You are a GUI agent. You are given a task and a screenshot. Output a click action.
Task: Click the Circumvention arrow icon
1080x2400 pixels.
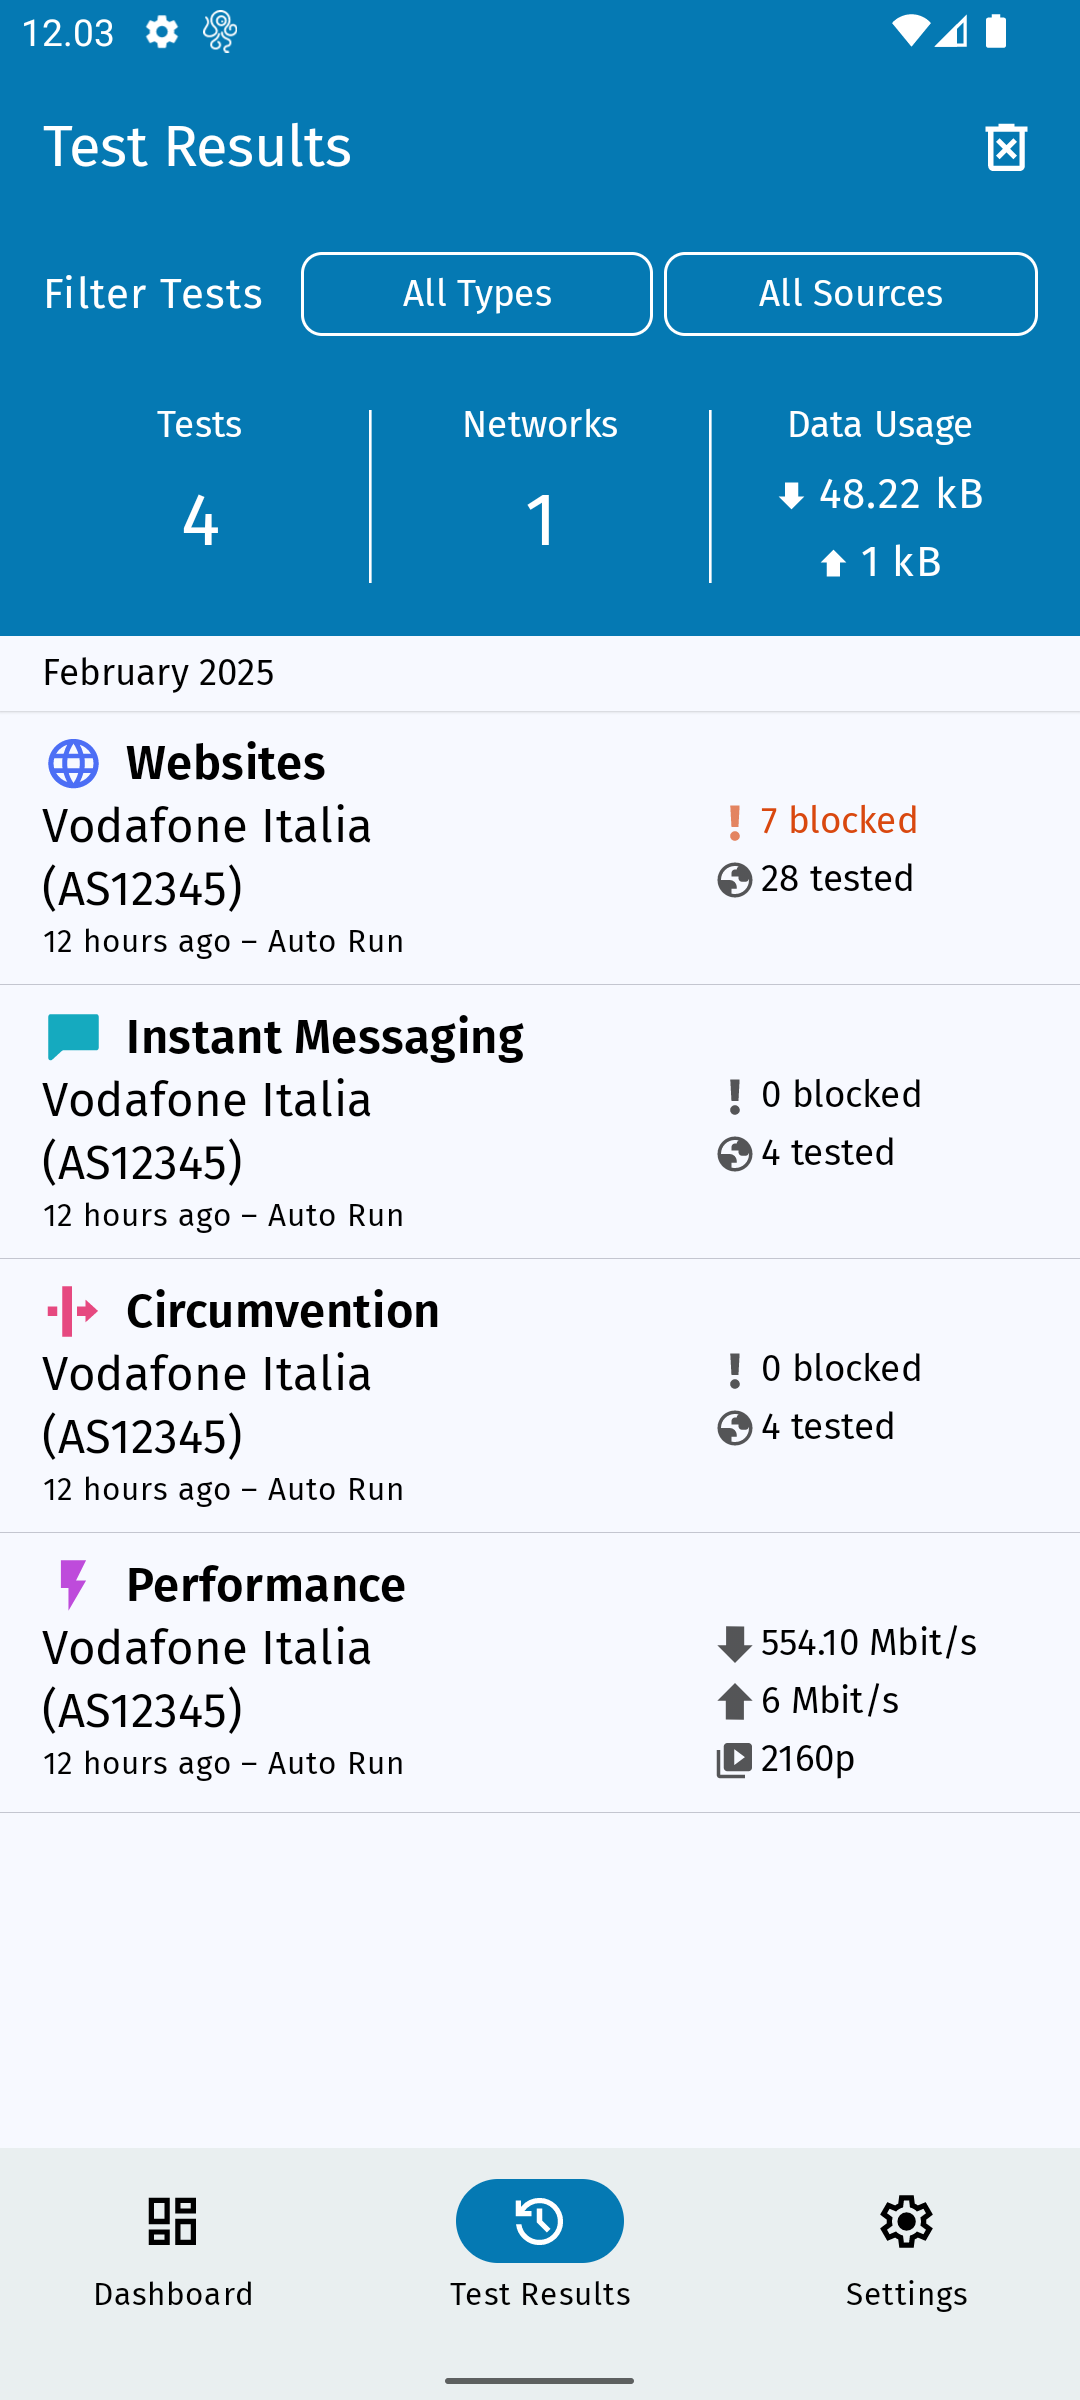pyautogui.click(x=73, y=1311)
